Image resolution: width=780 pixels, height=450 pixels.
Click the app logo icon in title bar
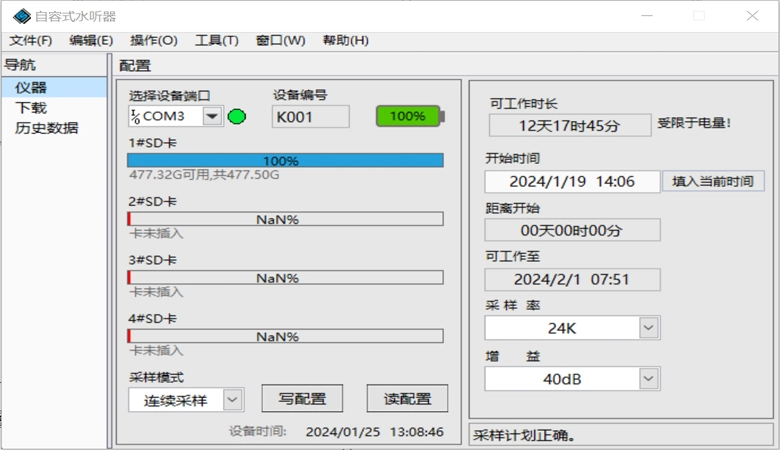pos(20,16)
